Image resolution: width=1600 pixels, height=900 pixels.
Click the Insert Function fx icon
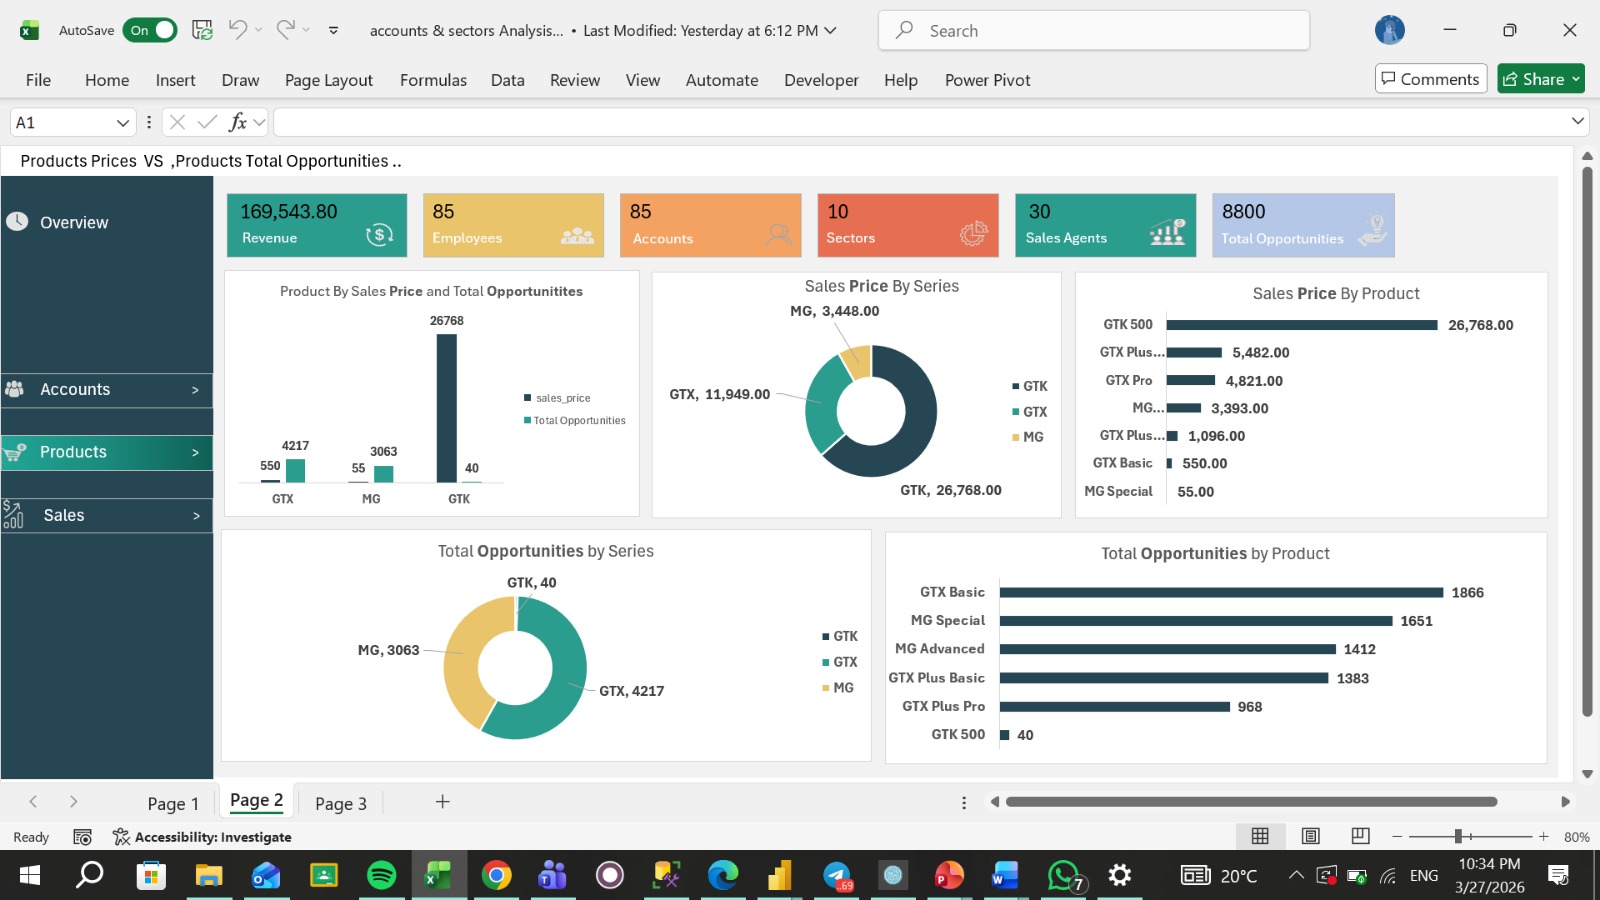pos(238,122)
